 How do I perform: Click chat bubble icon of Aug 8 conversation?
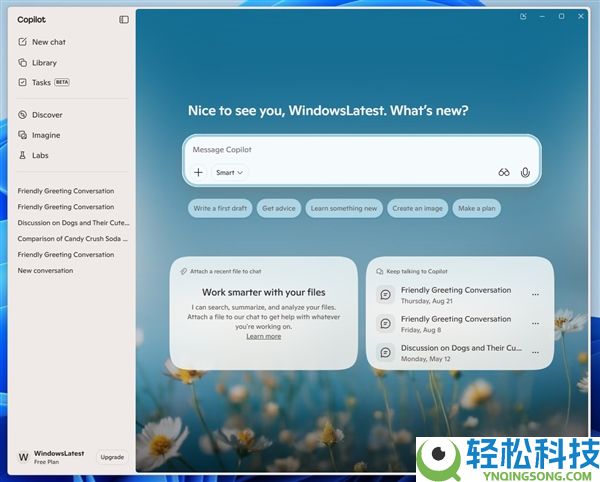(x=385, y=324)
